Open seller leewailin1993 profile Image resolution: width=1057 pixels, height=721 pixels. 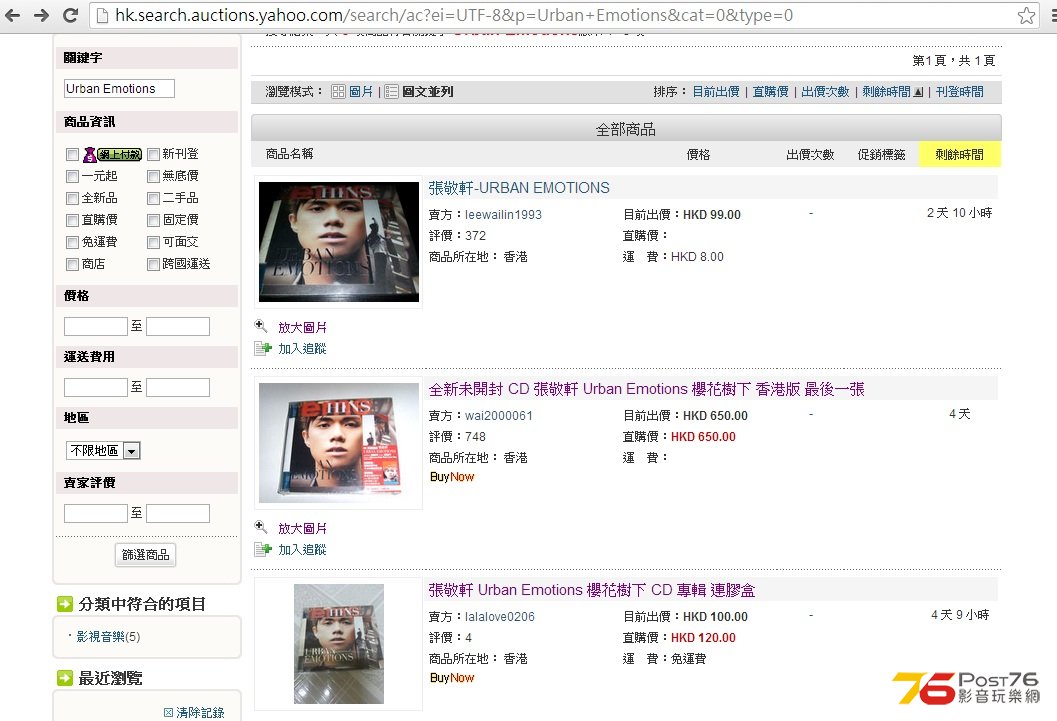[503, 215]
